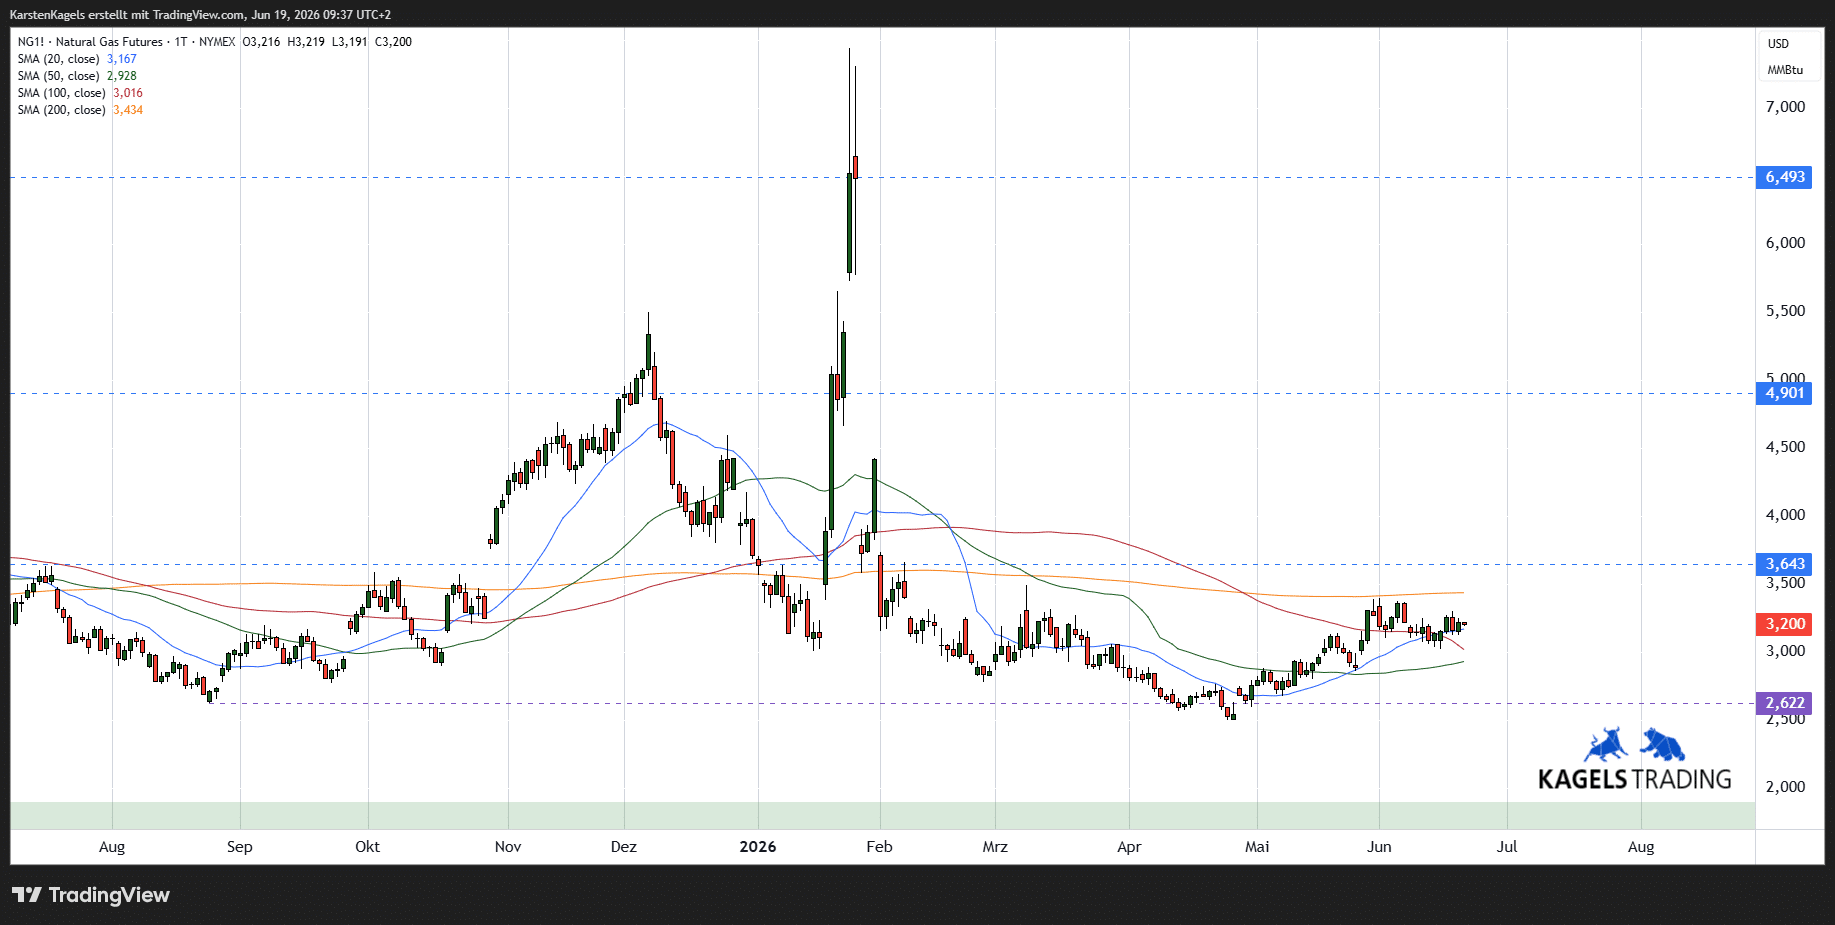Select the SMA (100, close) indicator legend
Screen dimensions: 1835x925
click(61, 93)
